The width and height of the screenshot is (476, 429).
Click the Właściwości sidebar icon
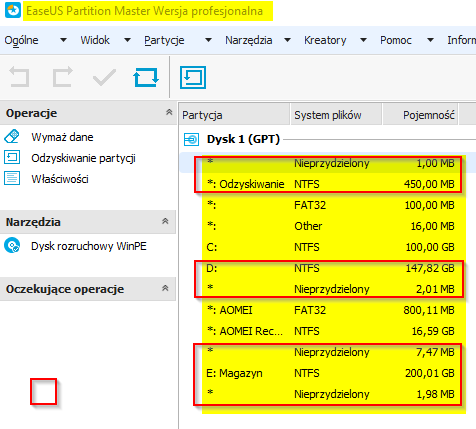pyautogui.click(x=12, y=178)
